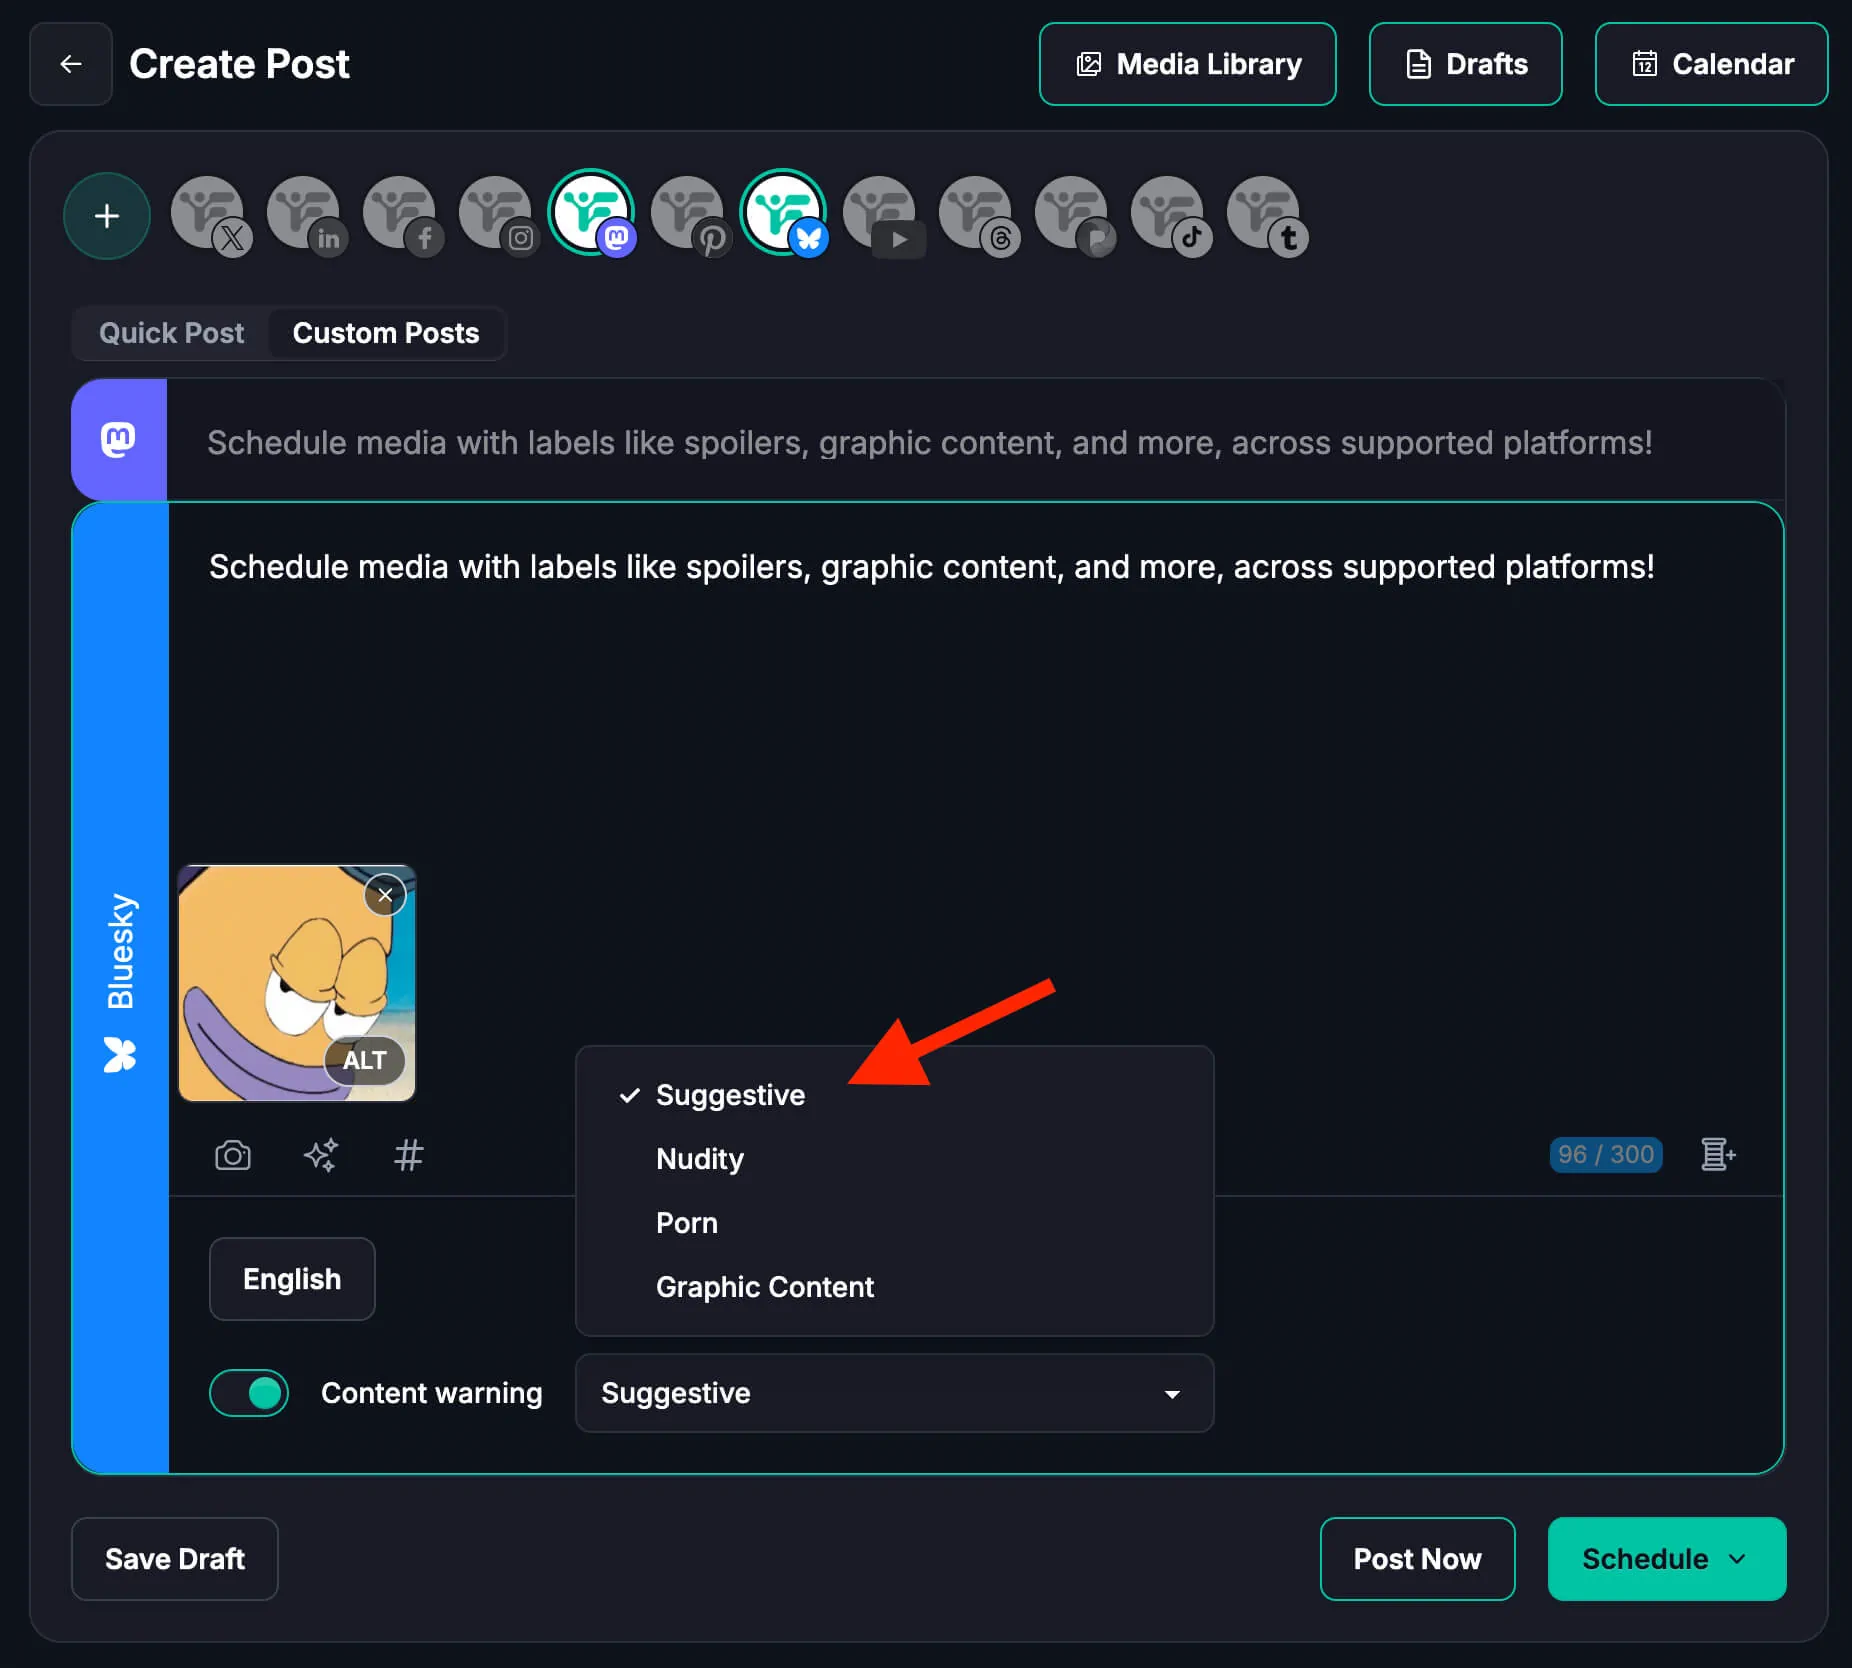Deselect the Bluesky account avatar
The width and height of the screenshot is (1852, 1668).
point(784,213)
